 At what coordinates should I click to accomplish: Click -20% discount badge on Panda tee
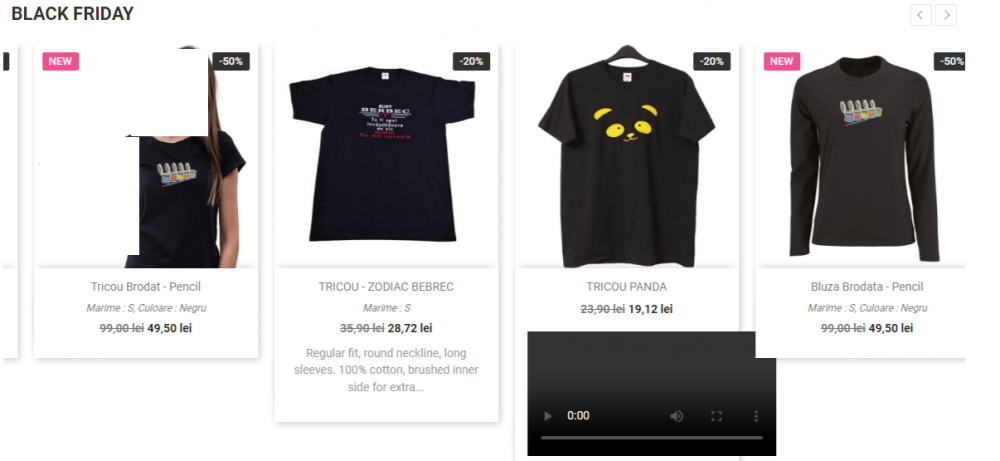(712, 61)
